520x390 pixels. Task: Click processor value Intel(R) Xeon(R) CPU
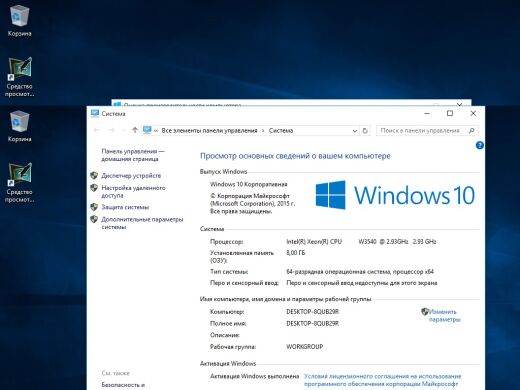[x=314, y=242]
